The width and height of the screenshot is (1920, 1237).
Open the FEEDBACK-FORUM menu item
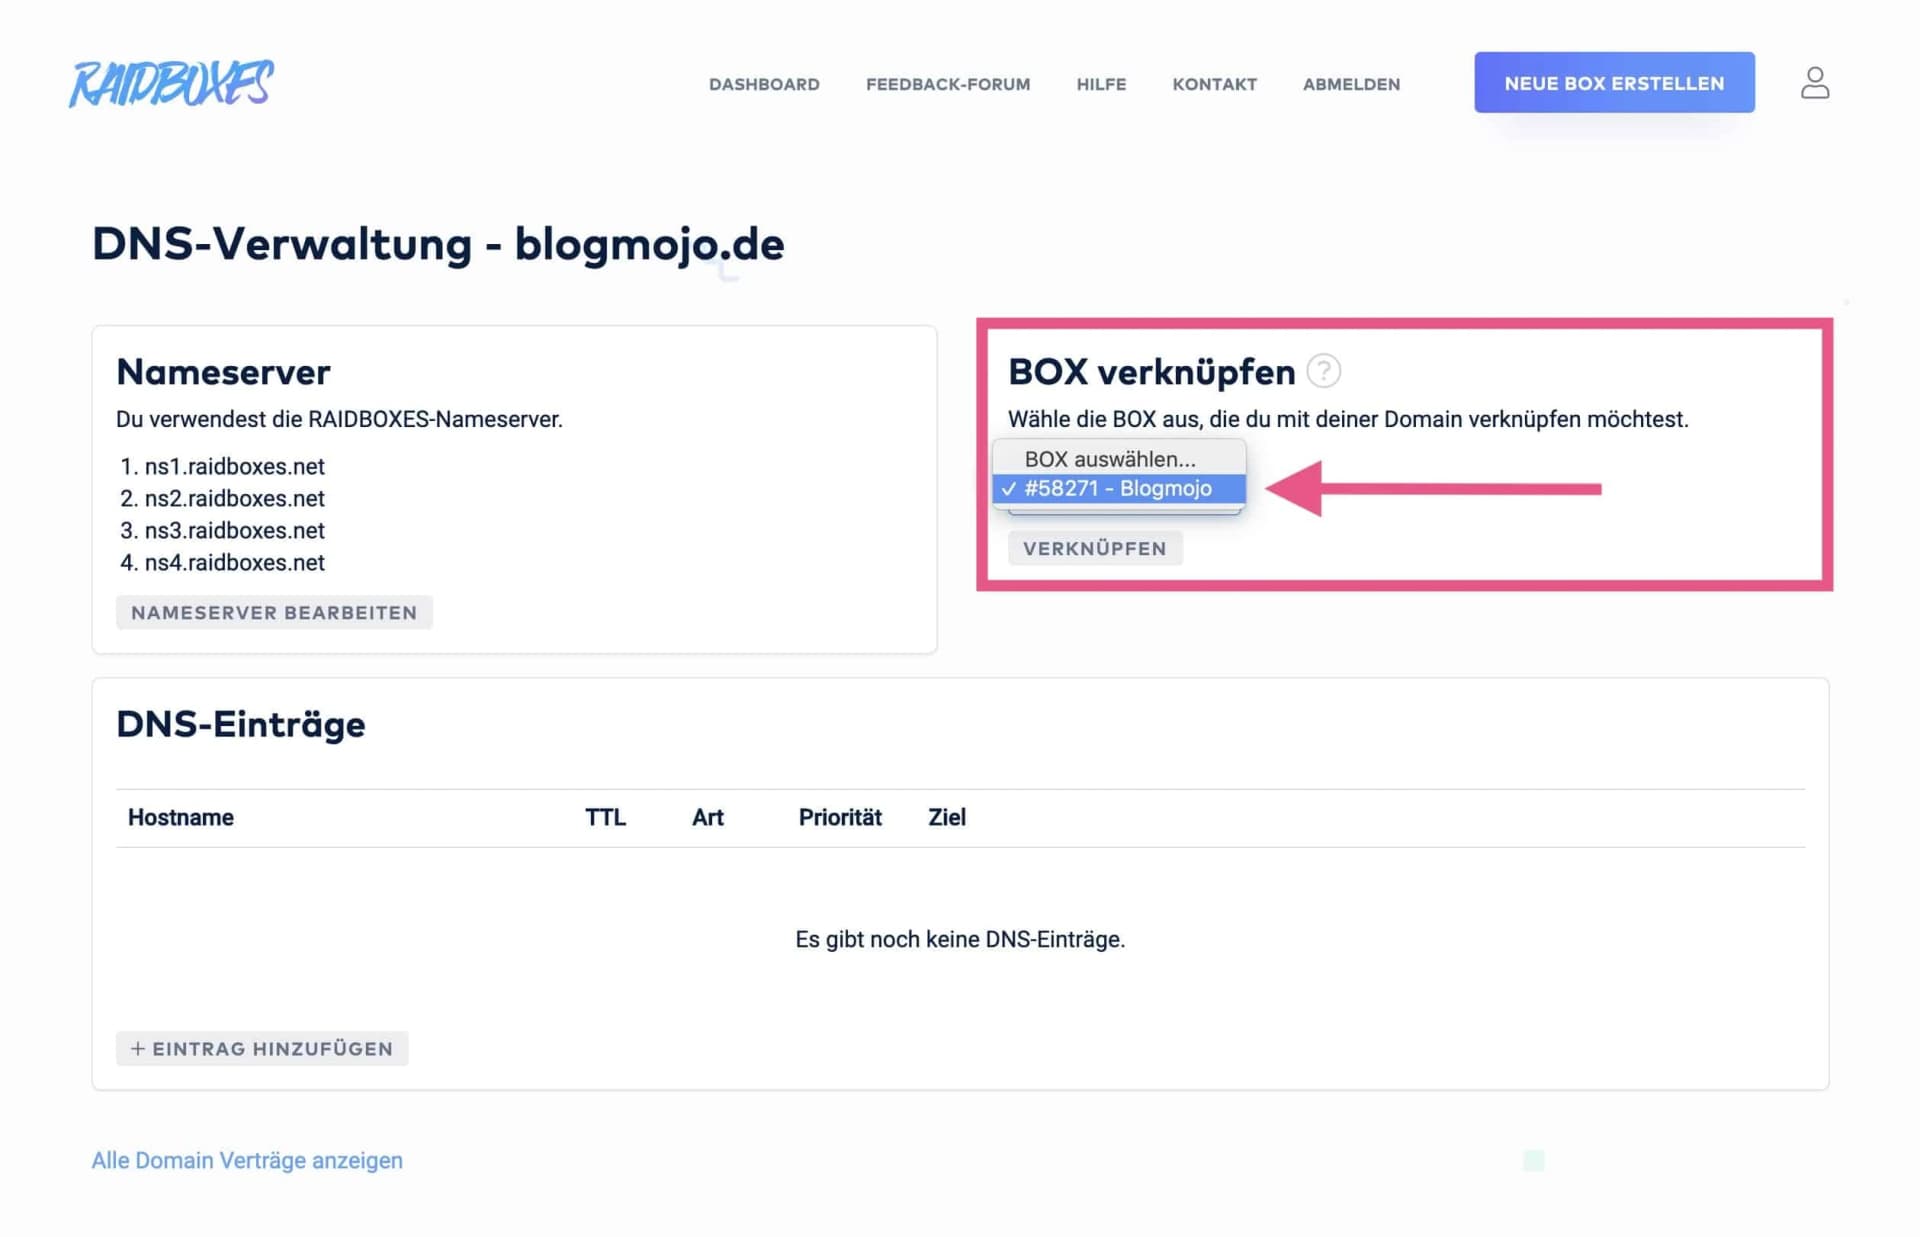948,84
